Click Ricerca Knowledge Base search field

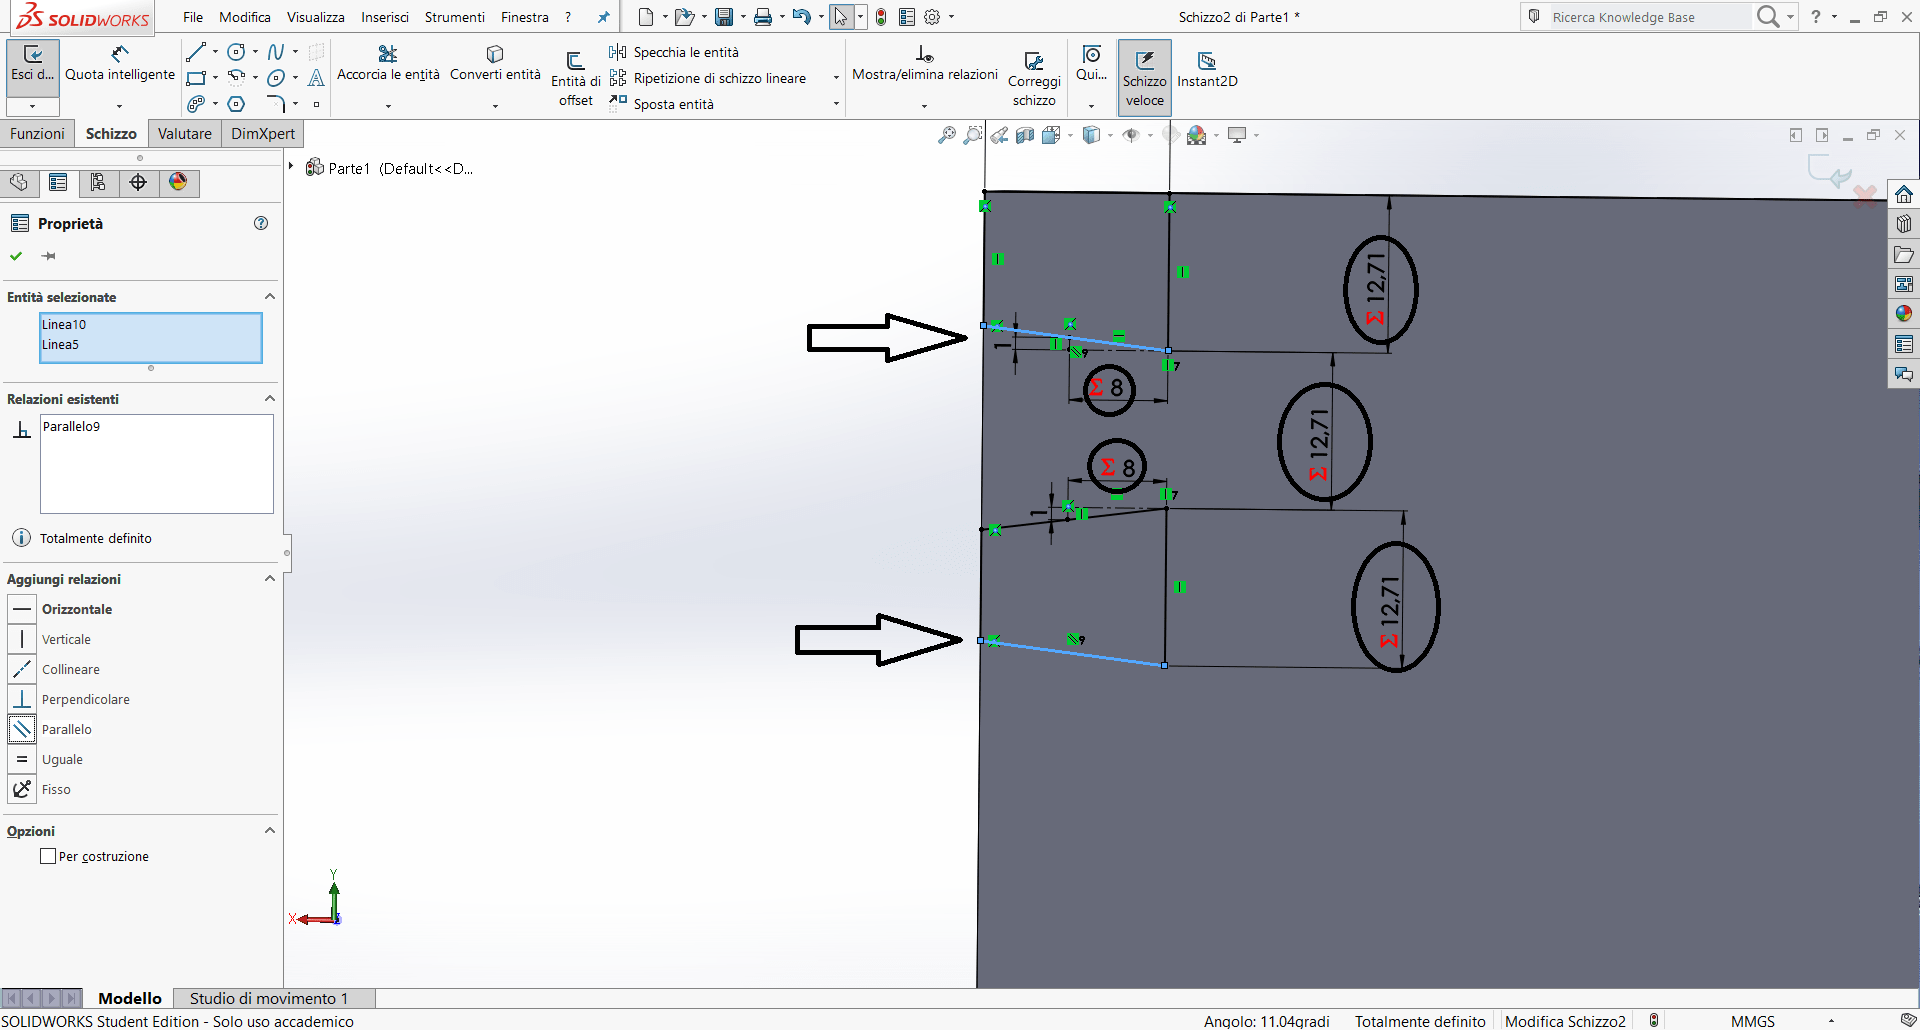click(1648, 17)
